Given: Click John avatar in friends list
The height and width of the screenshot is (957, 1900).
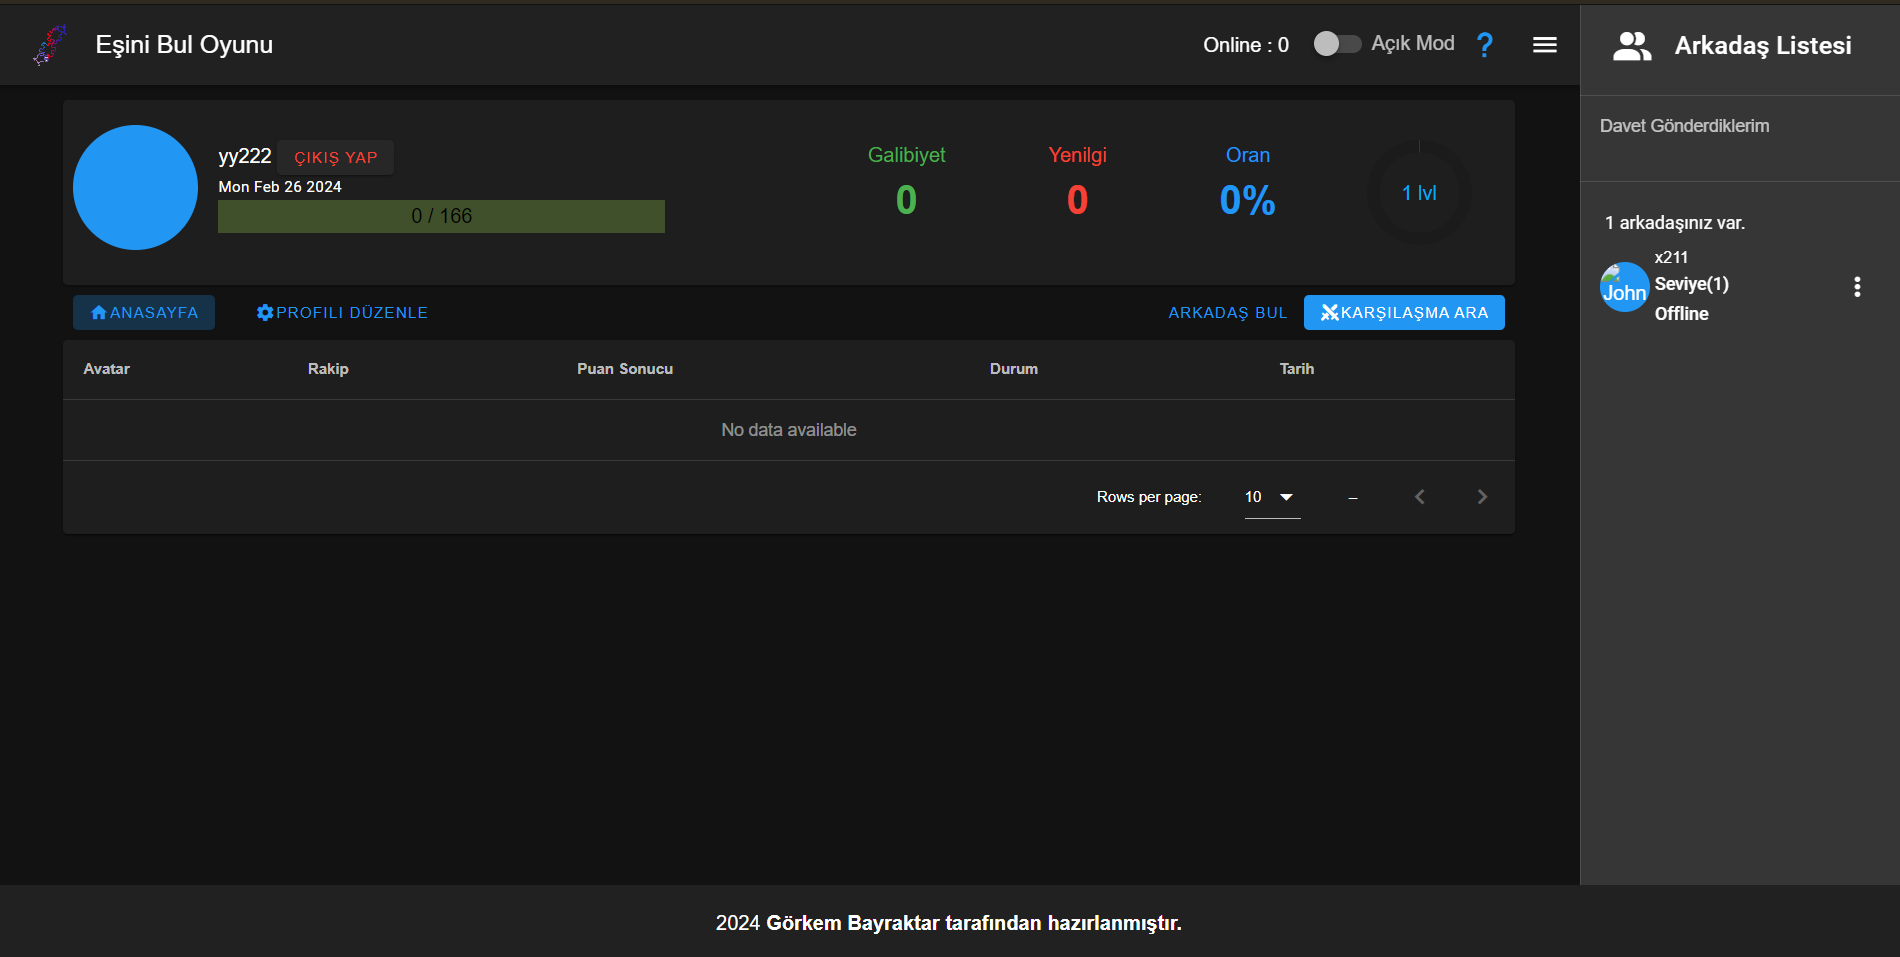Looking at the screenshot, I should tap(1624, 287).
